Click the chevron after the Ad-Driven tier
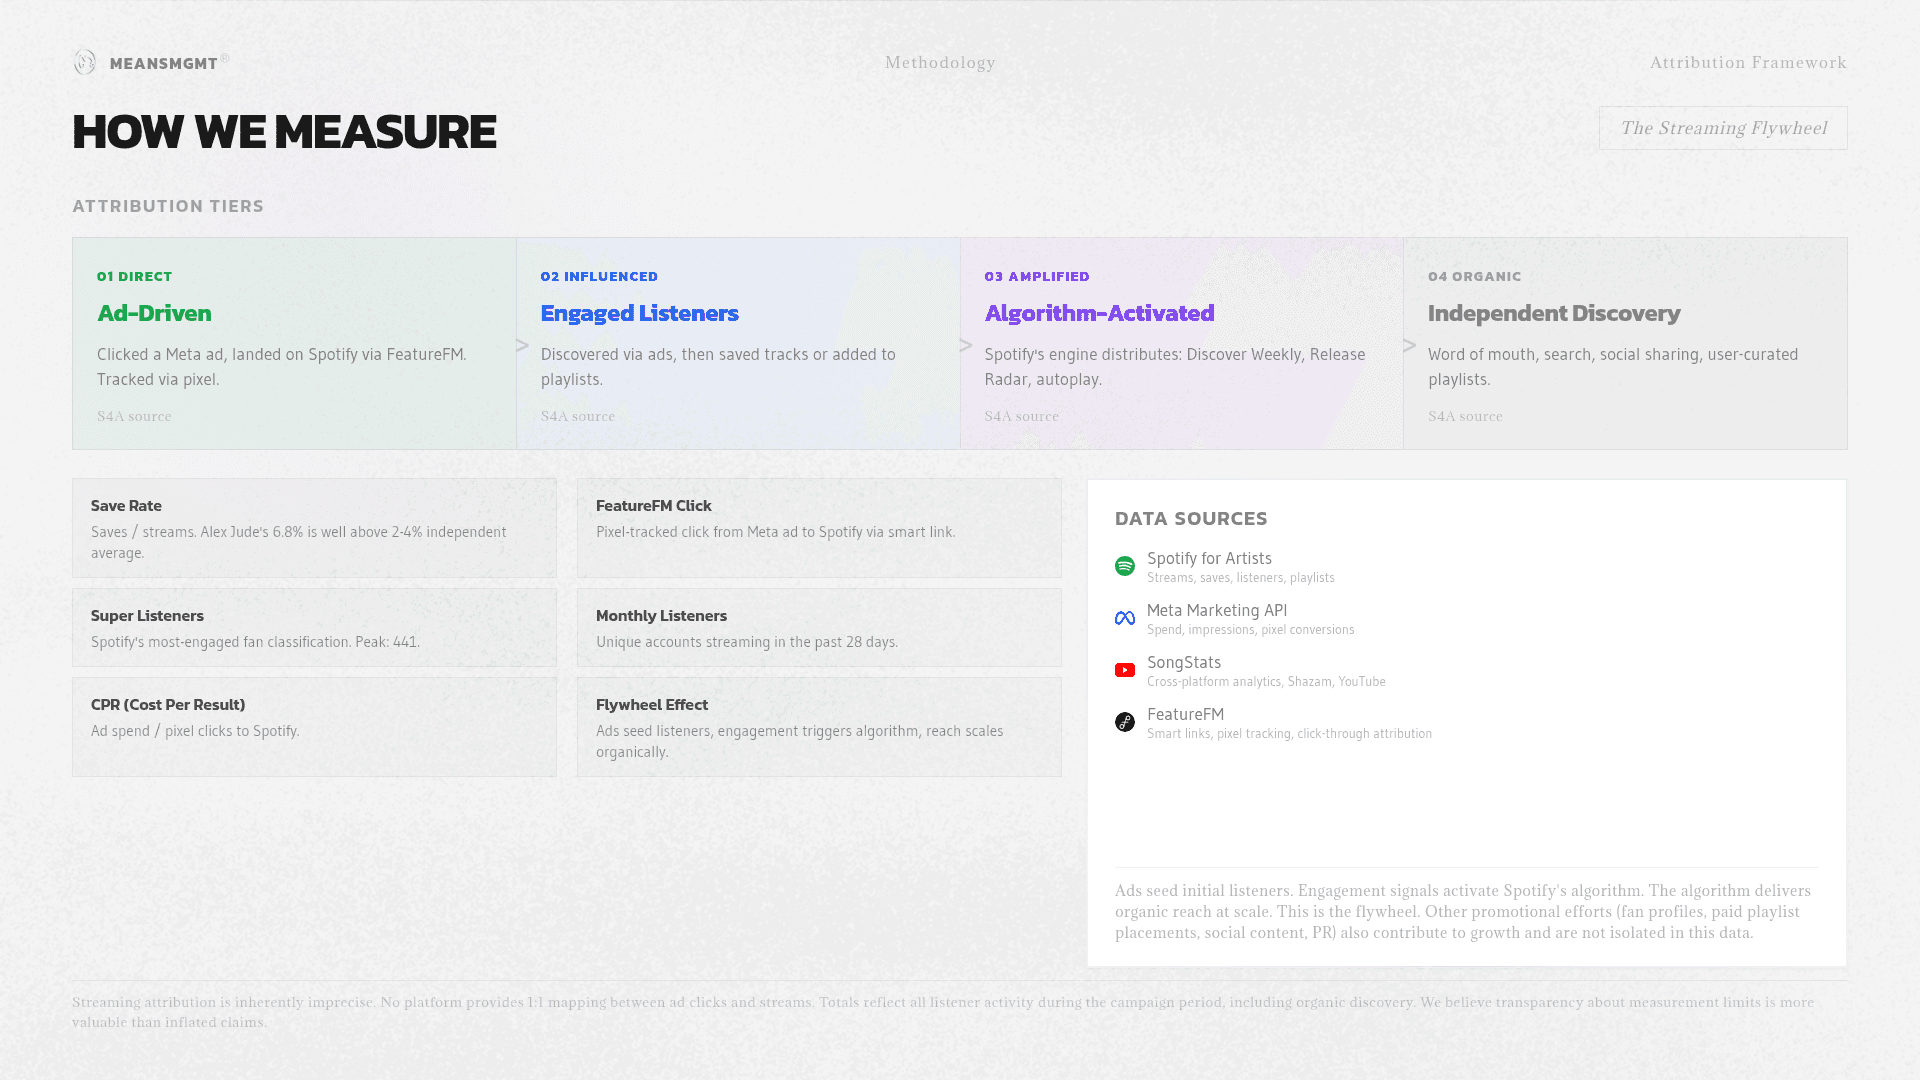1920x1080 pixels. tap(522, 345)
